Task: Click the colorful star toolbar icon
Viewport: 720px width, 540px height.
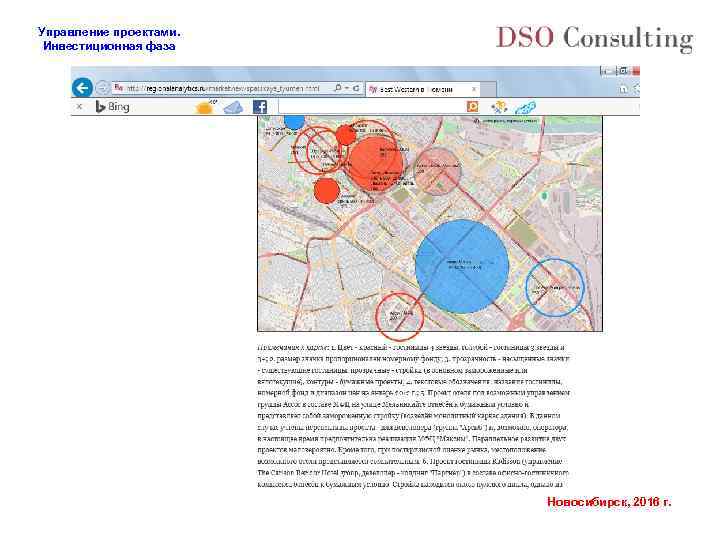Action: pos(499,107)
